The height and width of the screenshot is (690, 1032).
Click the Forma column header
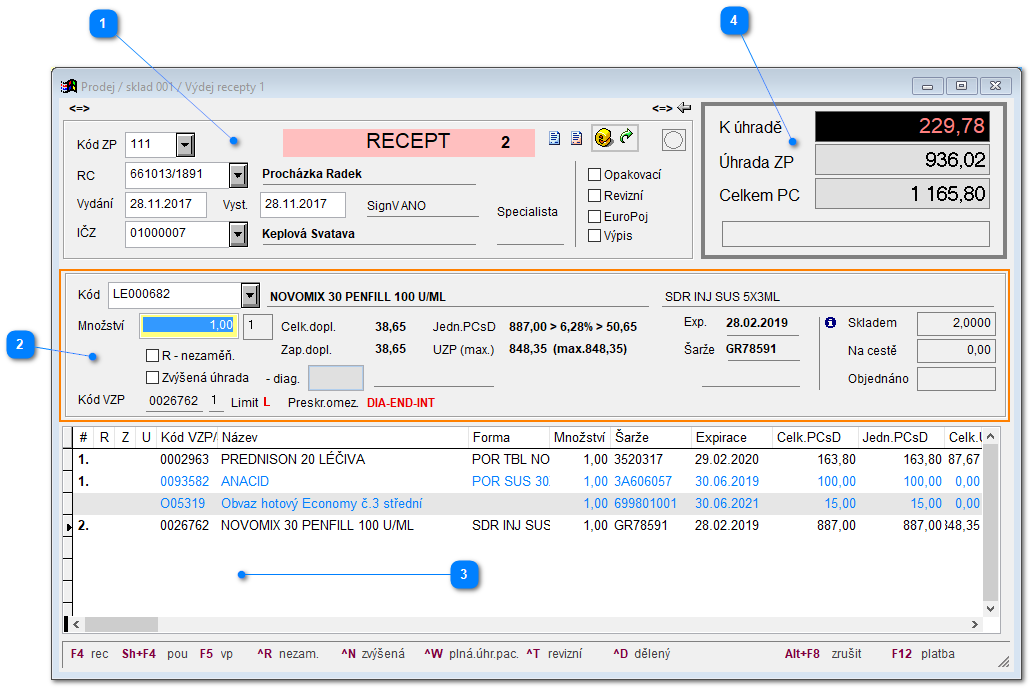point(509,437)
